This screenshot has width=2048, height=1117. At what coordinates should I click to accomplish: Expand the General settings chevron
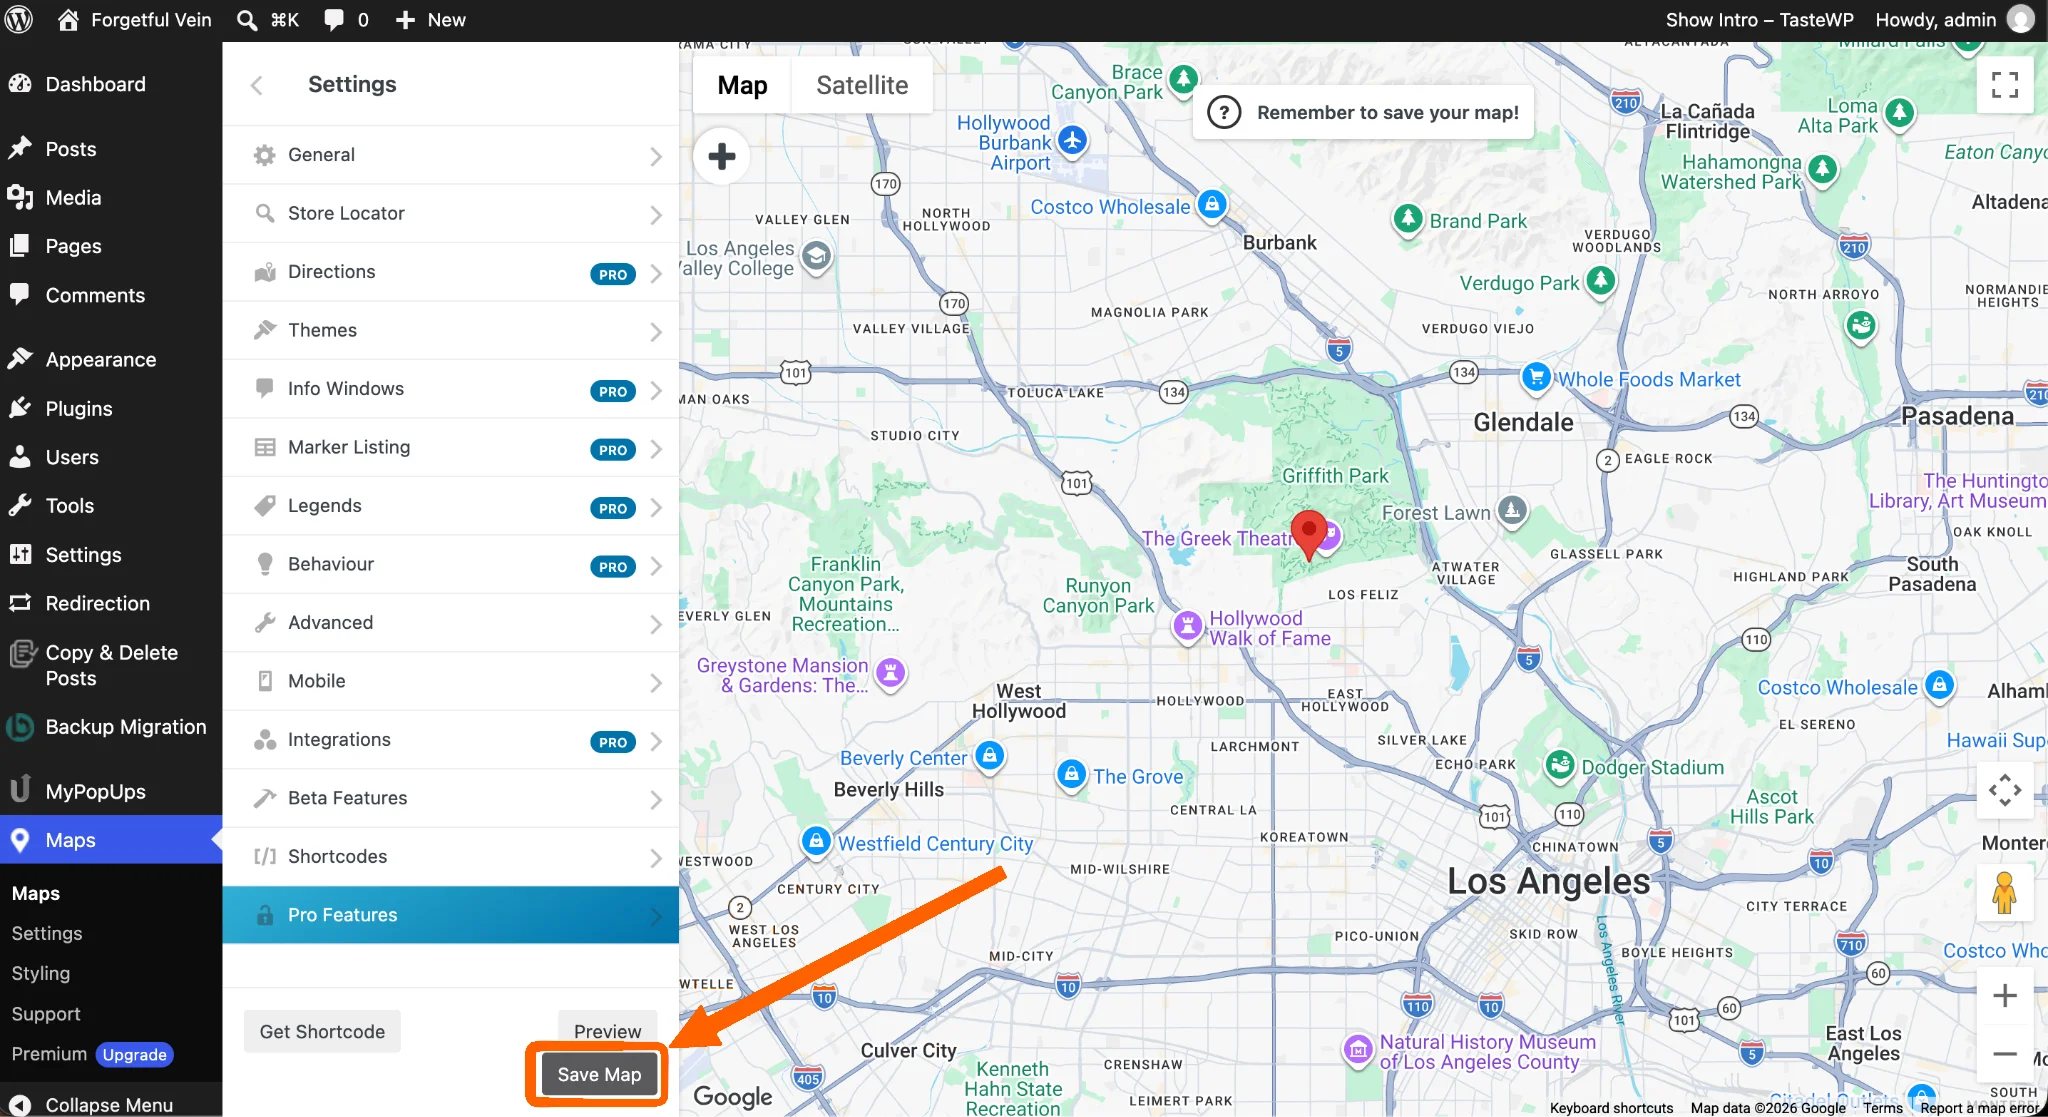point(656,156)
